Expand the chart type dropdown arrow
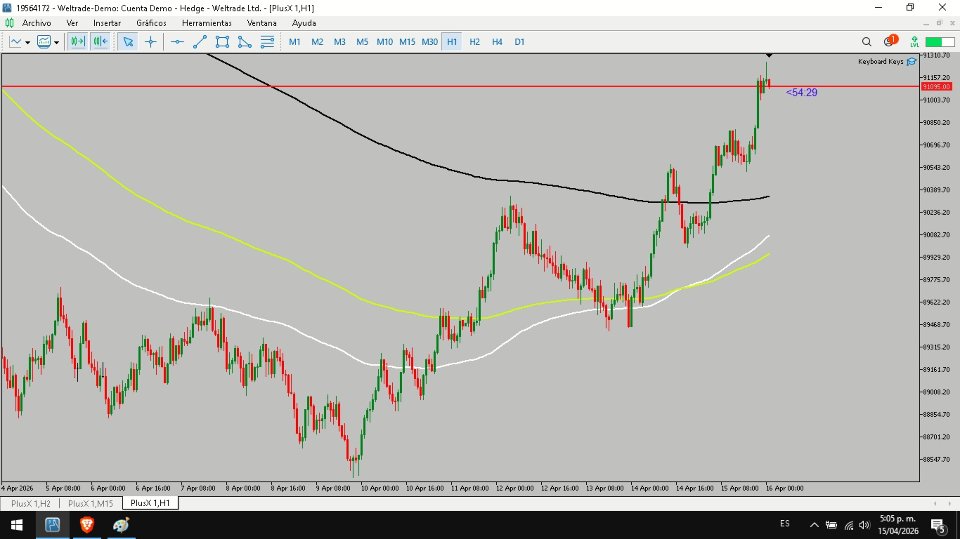The width and height of the screenshot is (960, 539). (x=28, y=42)
